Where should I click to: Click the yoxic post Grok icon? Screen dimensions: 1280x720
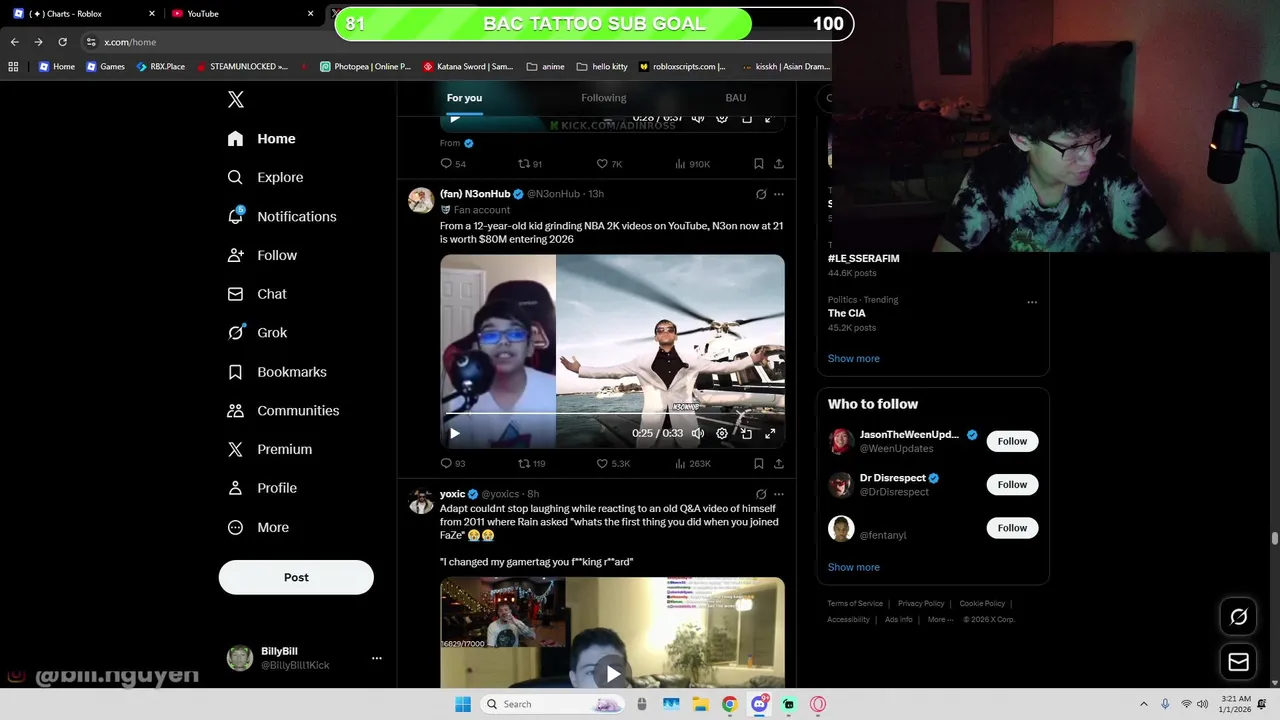761,494
